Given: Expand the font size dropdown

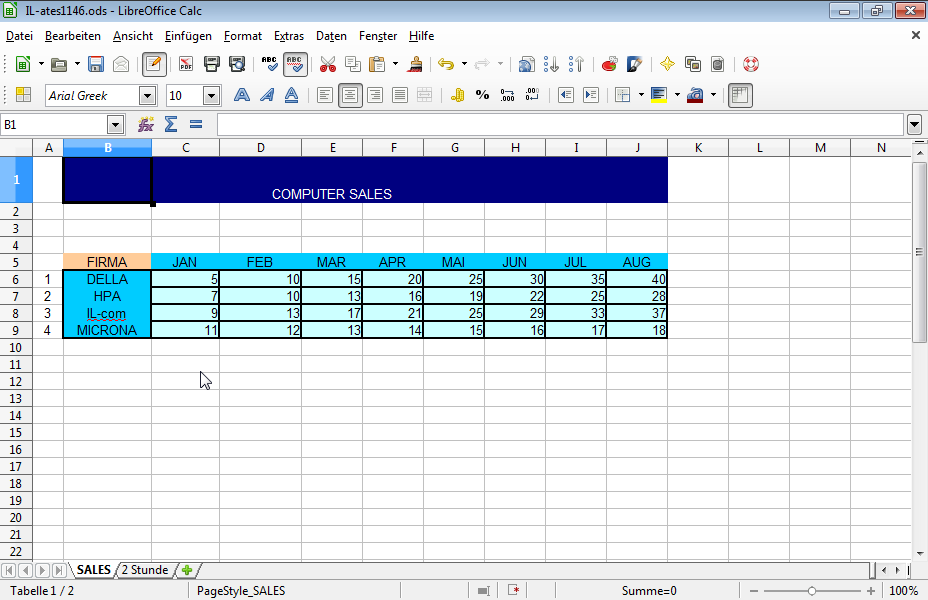Looking at the screenshot, I should tap(211, 95).
